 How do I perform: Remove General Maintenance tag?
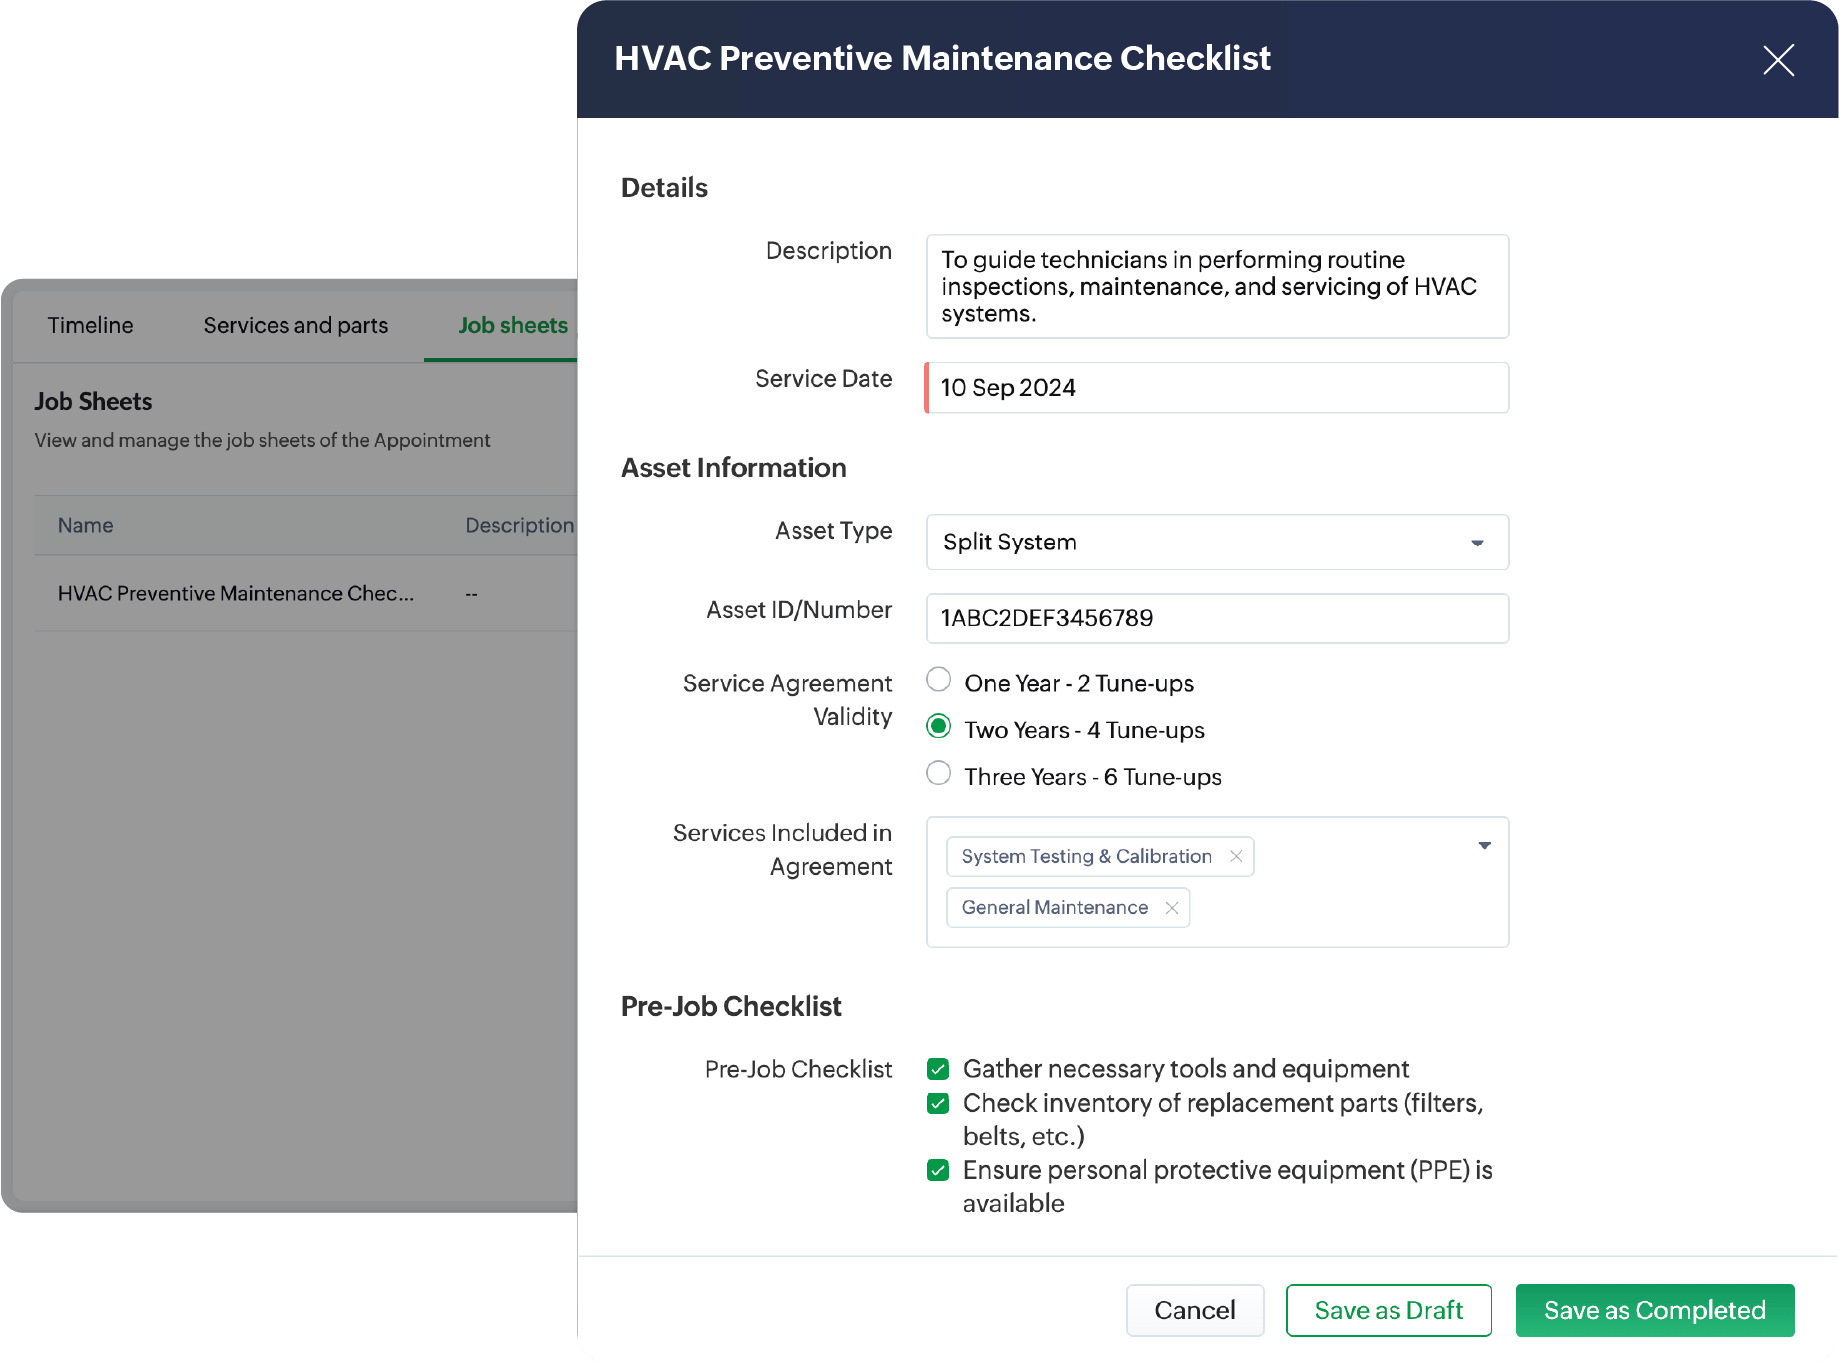(x=1172, y=908)
